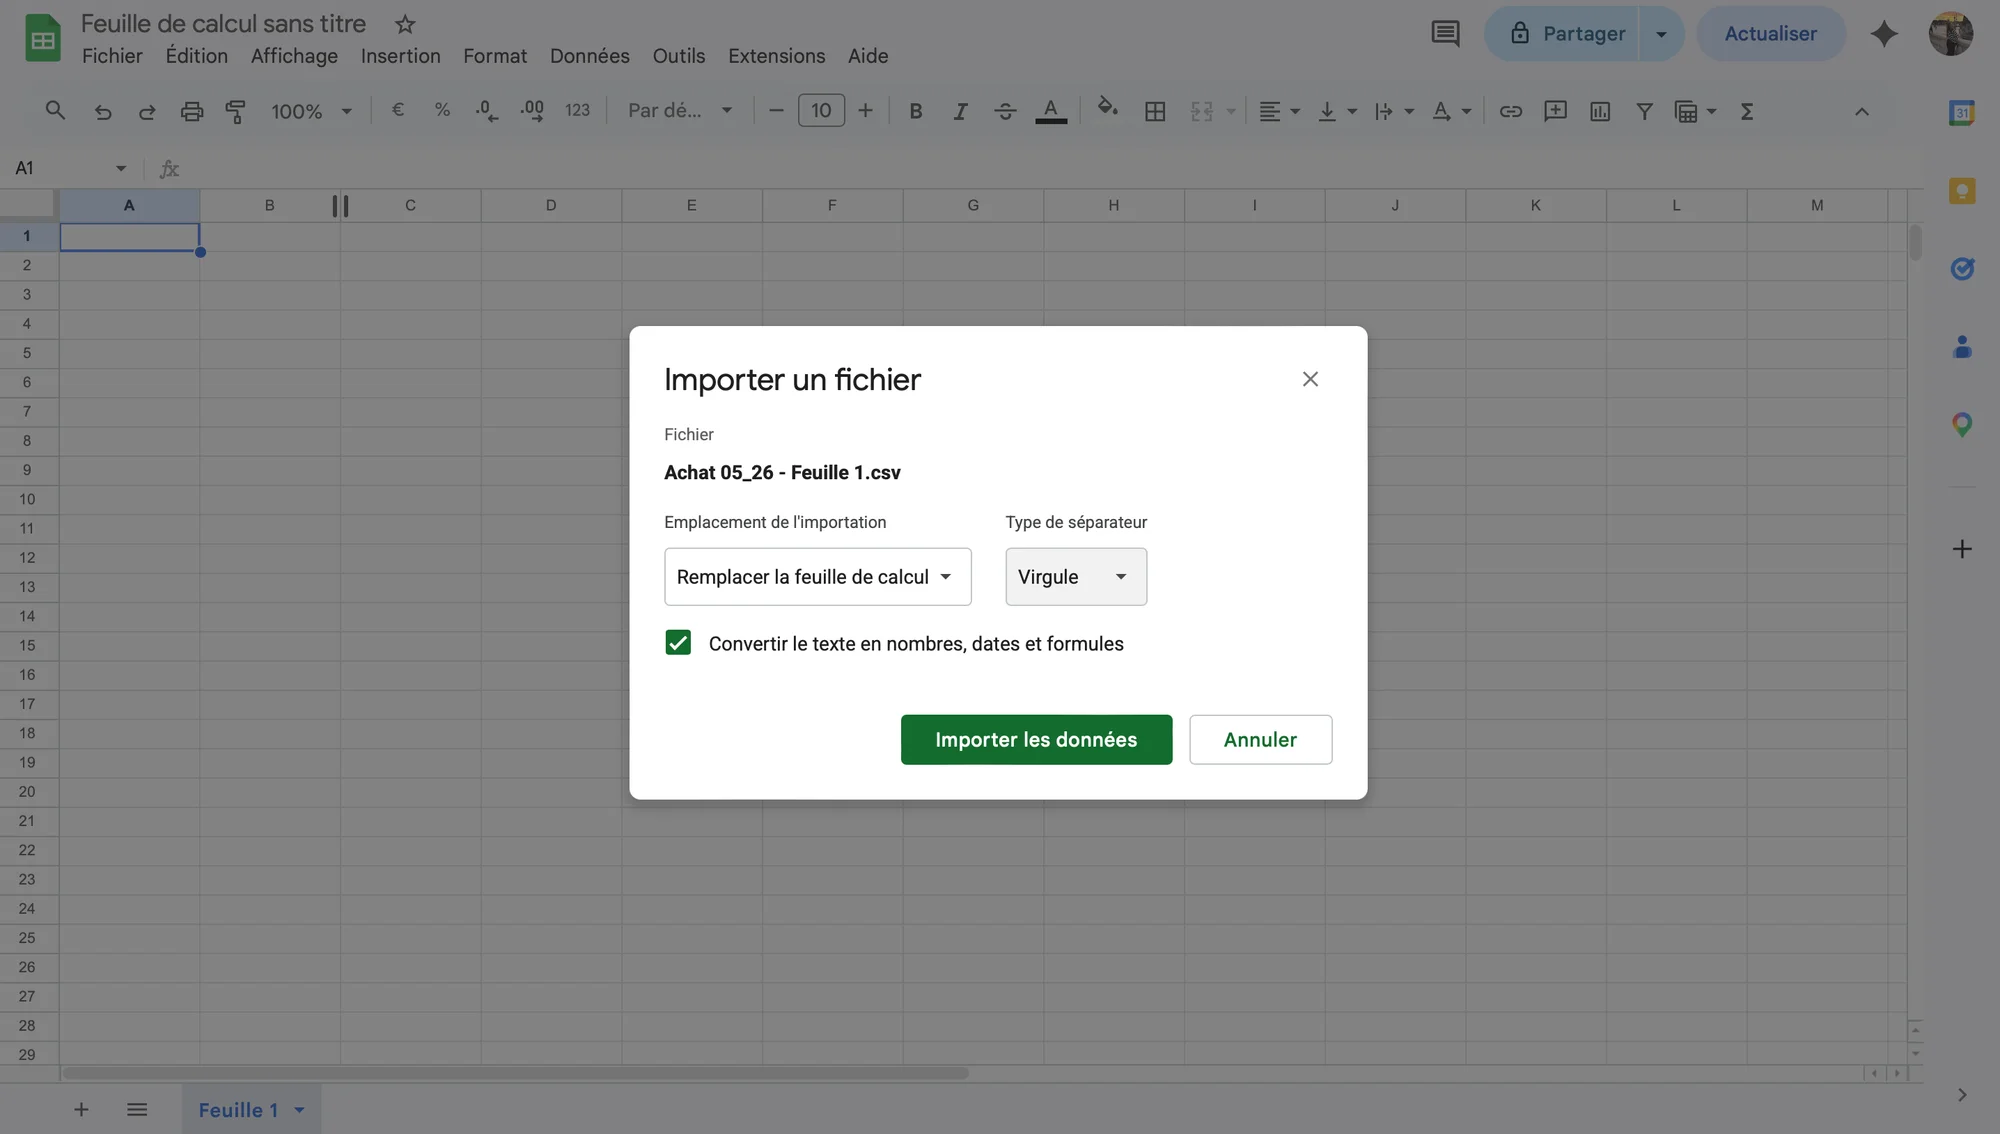Open the fill color bucket
Image resolution: width=2000 pixels, height=1134 pixels.
pos(1107,108)
